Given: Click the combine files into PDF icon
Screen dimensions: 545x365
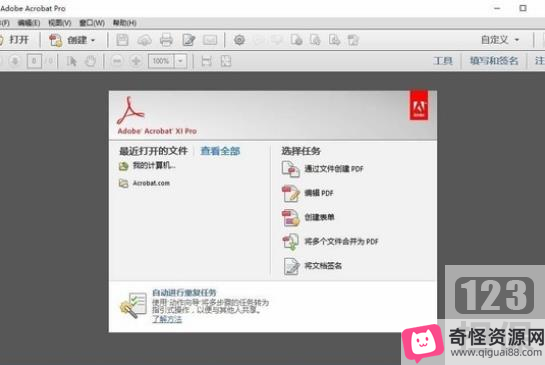Looking at the screenshot, I should pos(291,242).
